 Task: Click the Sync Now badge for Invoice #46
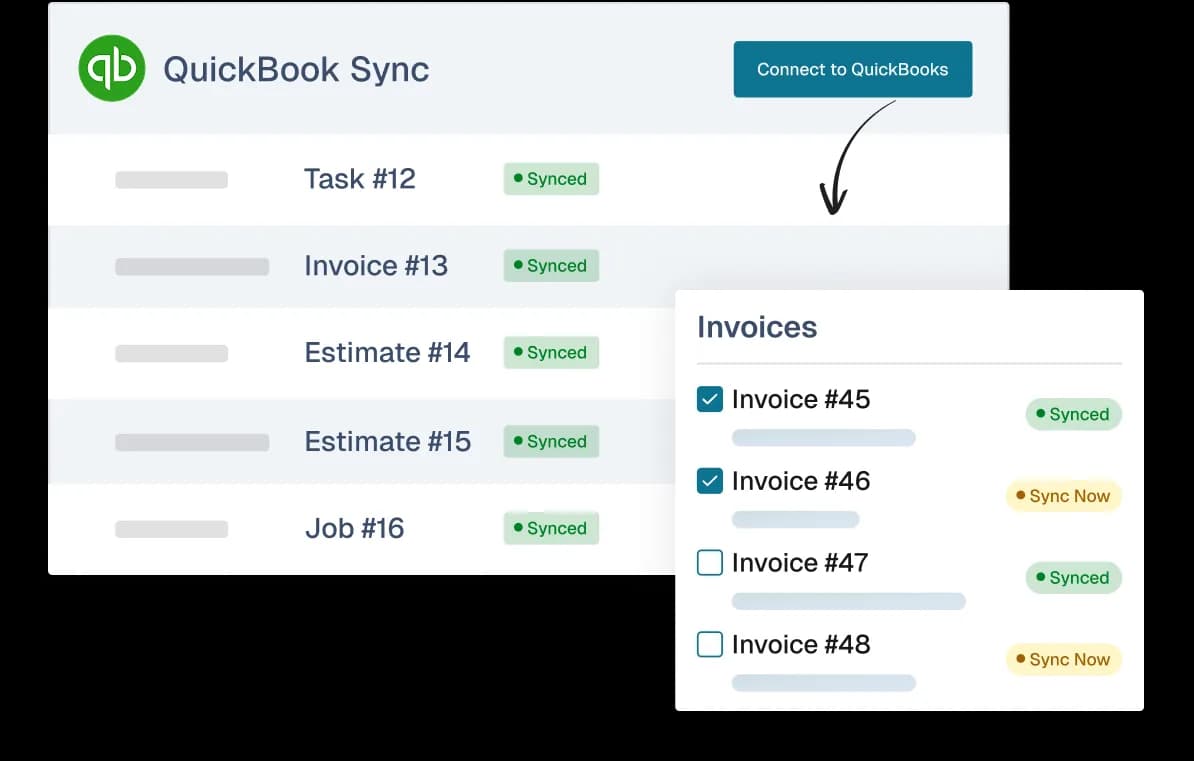point(1063,496)
